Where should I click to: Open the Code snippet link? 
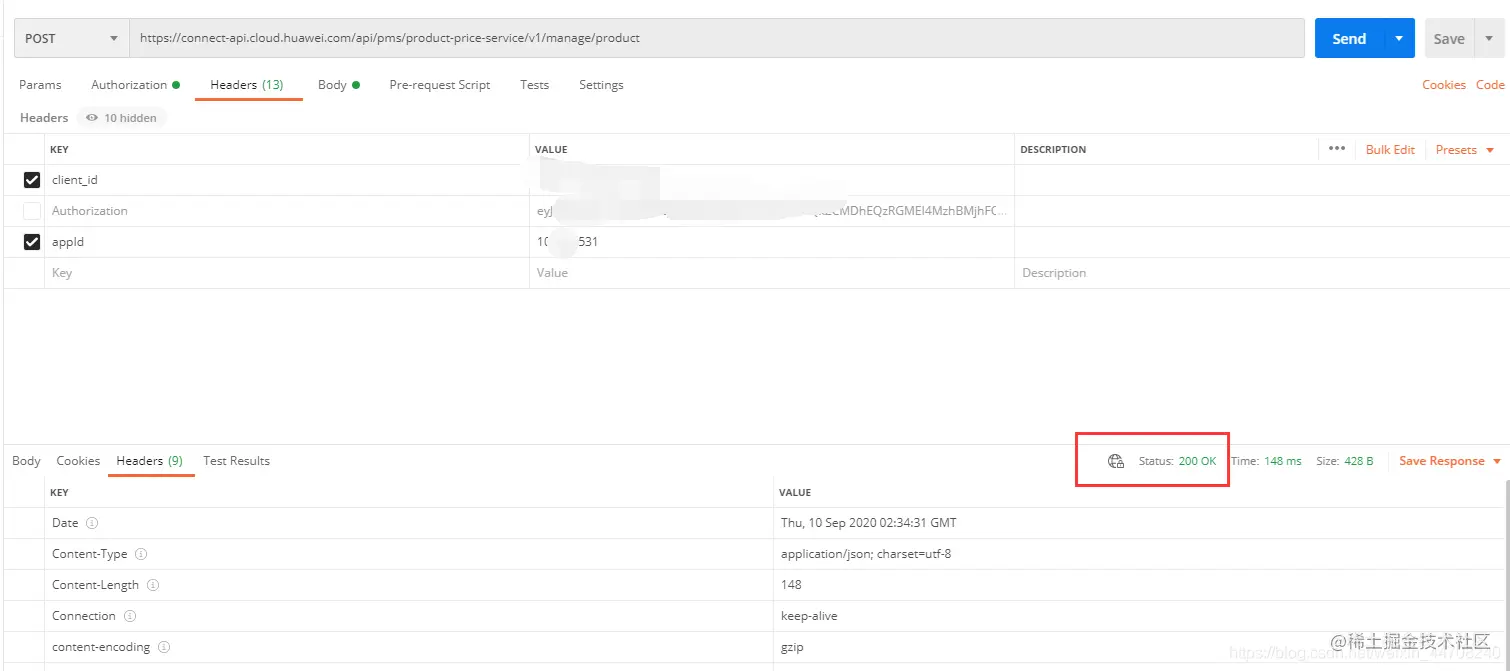point(1490,85)
